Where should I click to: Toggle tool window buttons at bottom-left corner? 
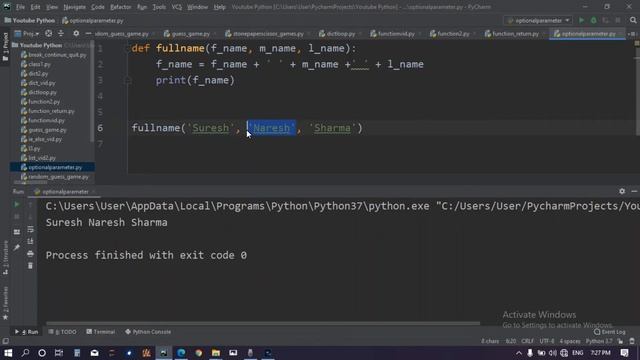click(5, 341)
